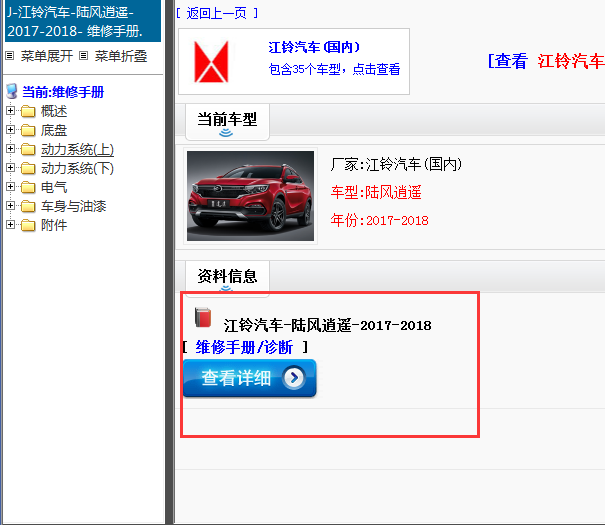605x525 pixels.
Task: Open the 动力系统(下) section
Action: pyautogui.click(x=77, y=168)
